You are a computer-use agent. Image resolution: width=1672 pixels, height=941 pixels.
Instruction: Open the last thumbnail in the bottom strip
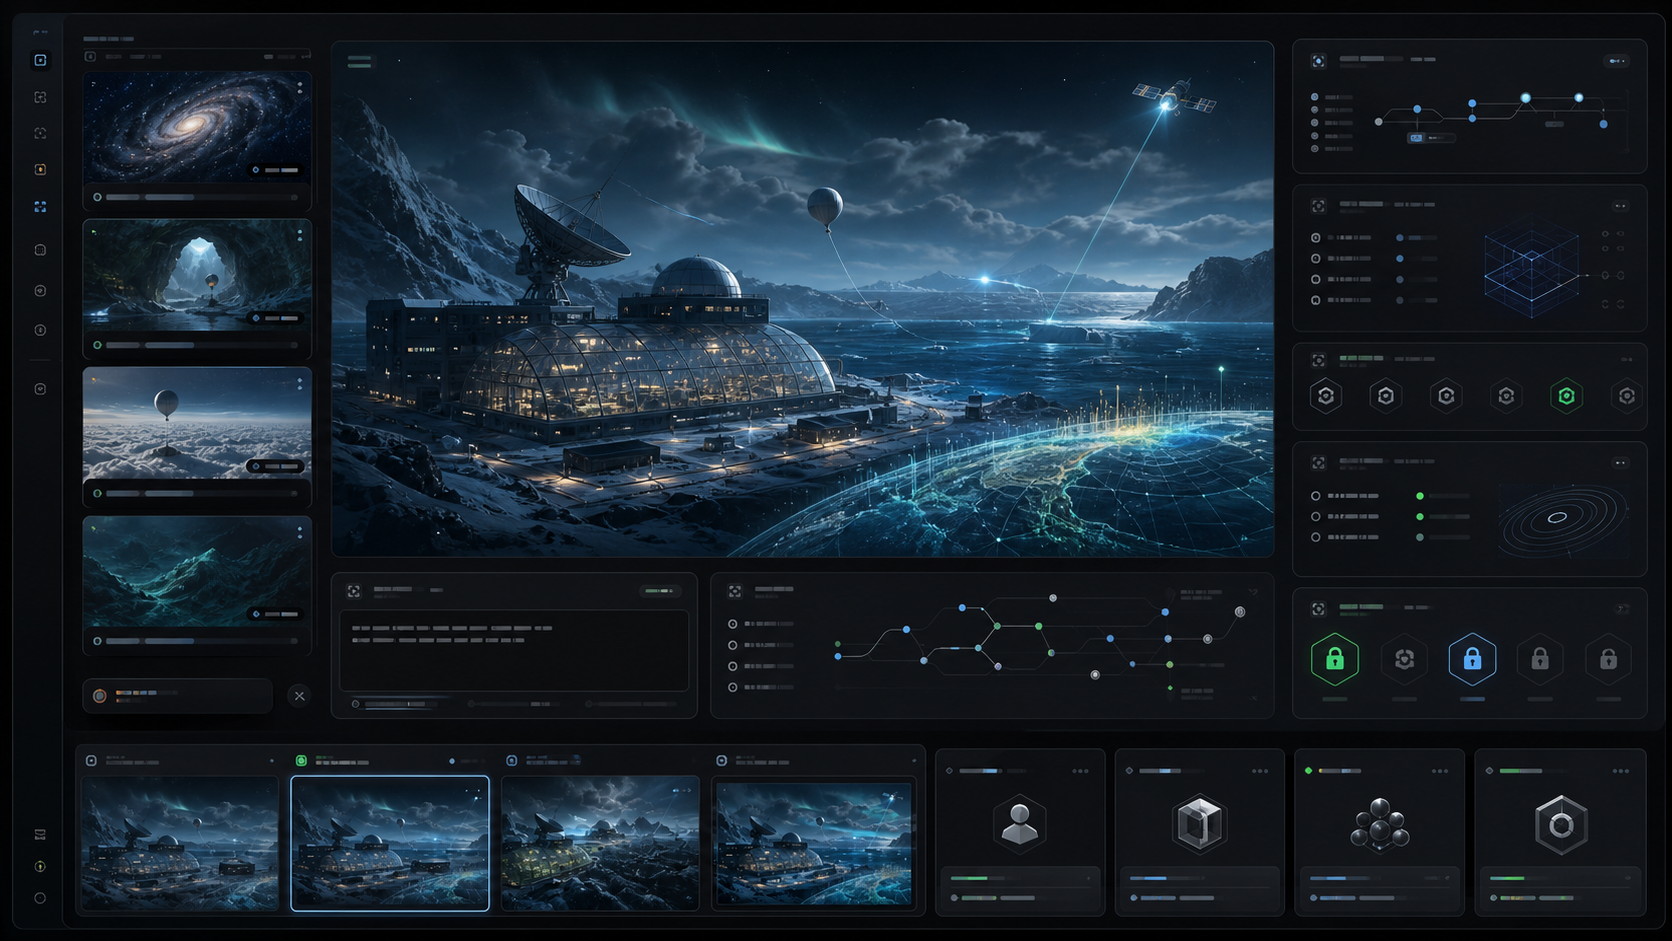coord(814,843)
